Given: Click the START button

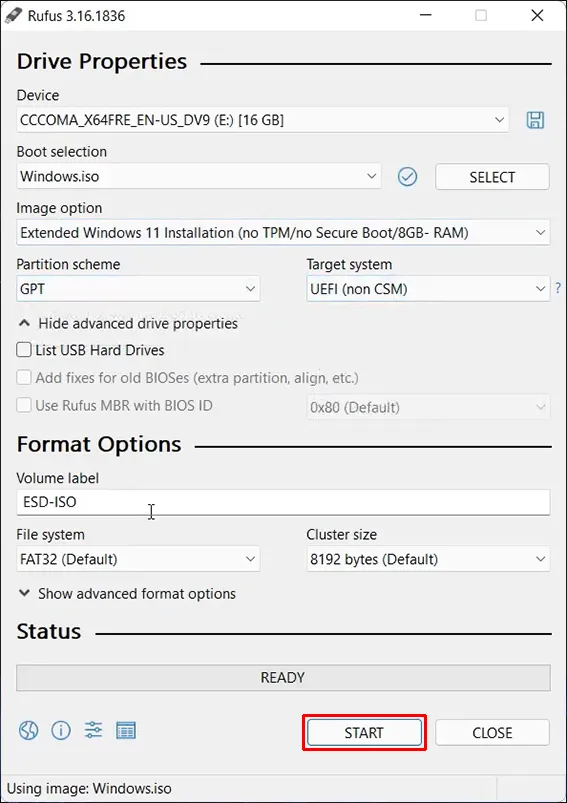Looking at the screenshot, I should tap(364, 733).
